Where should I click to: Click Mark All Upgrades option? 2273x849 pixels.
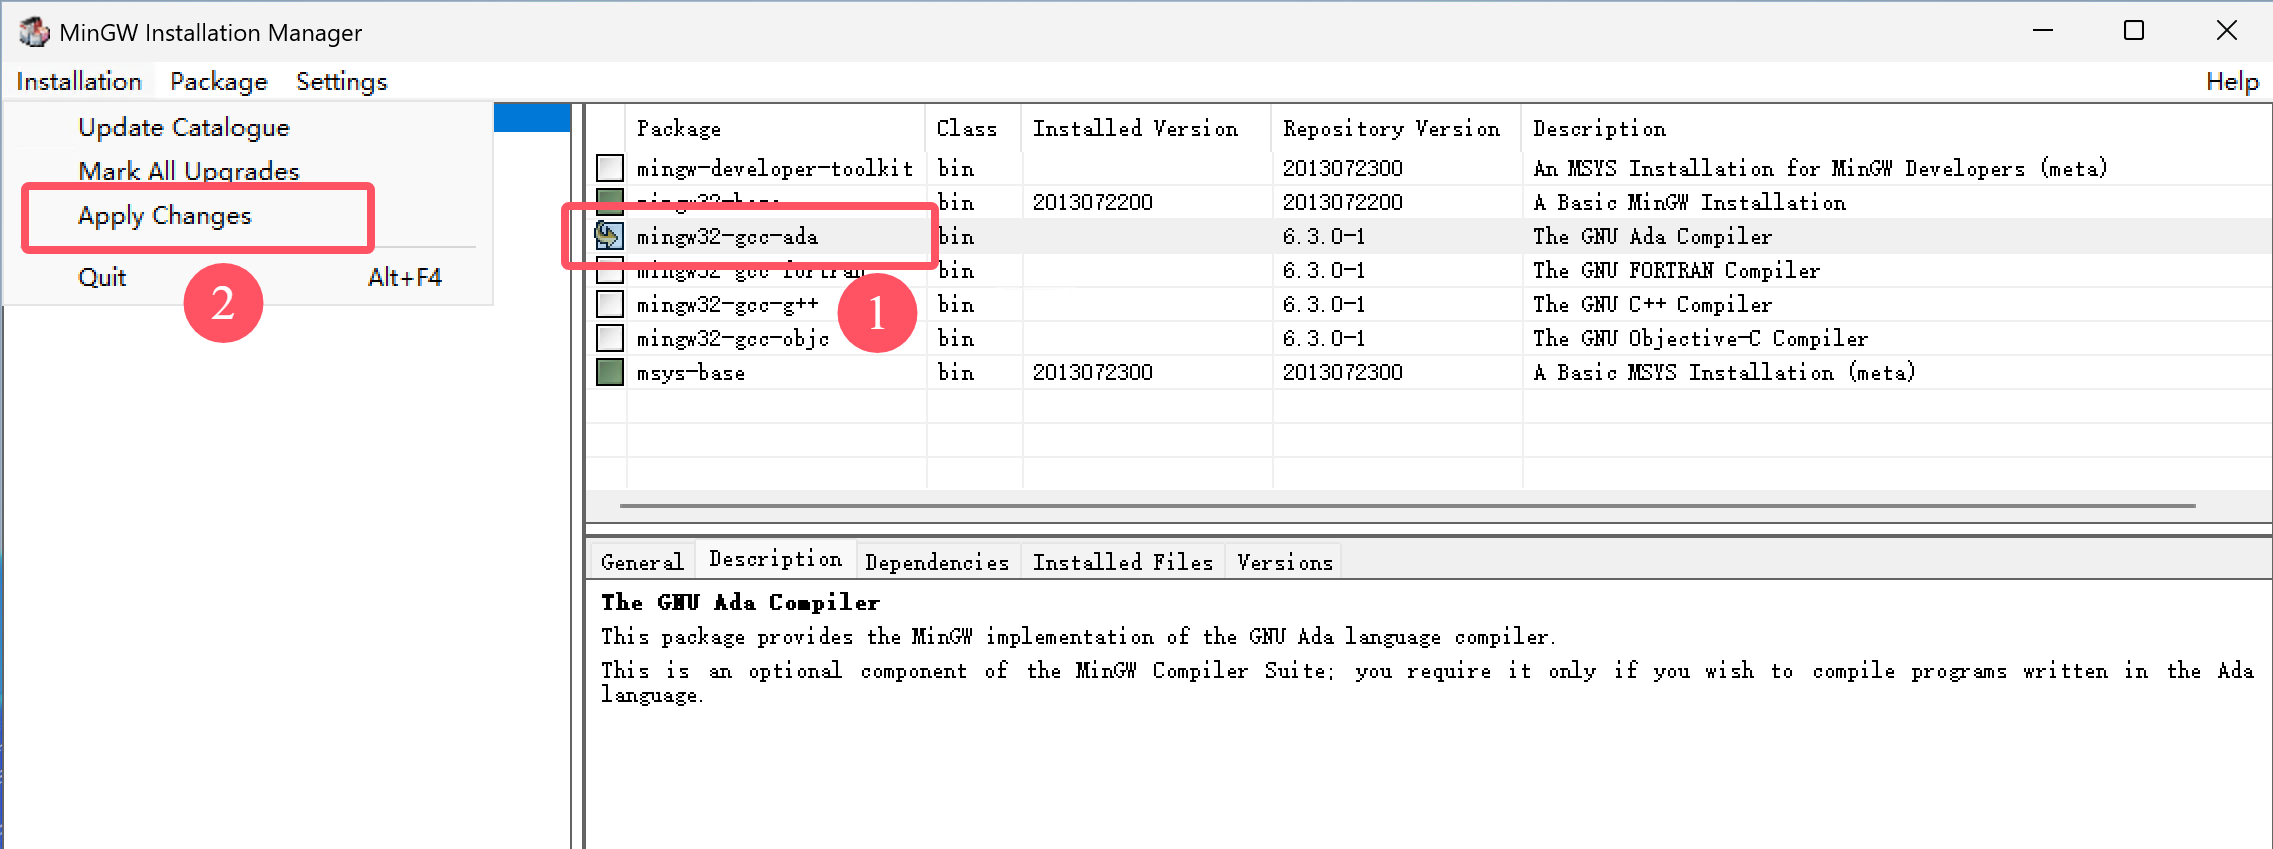[189, 171]
